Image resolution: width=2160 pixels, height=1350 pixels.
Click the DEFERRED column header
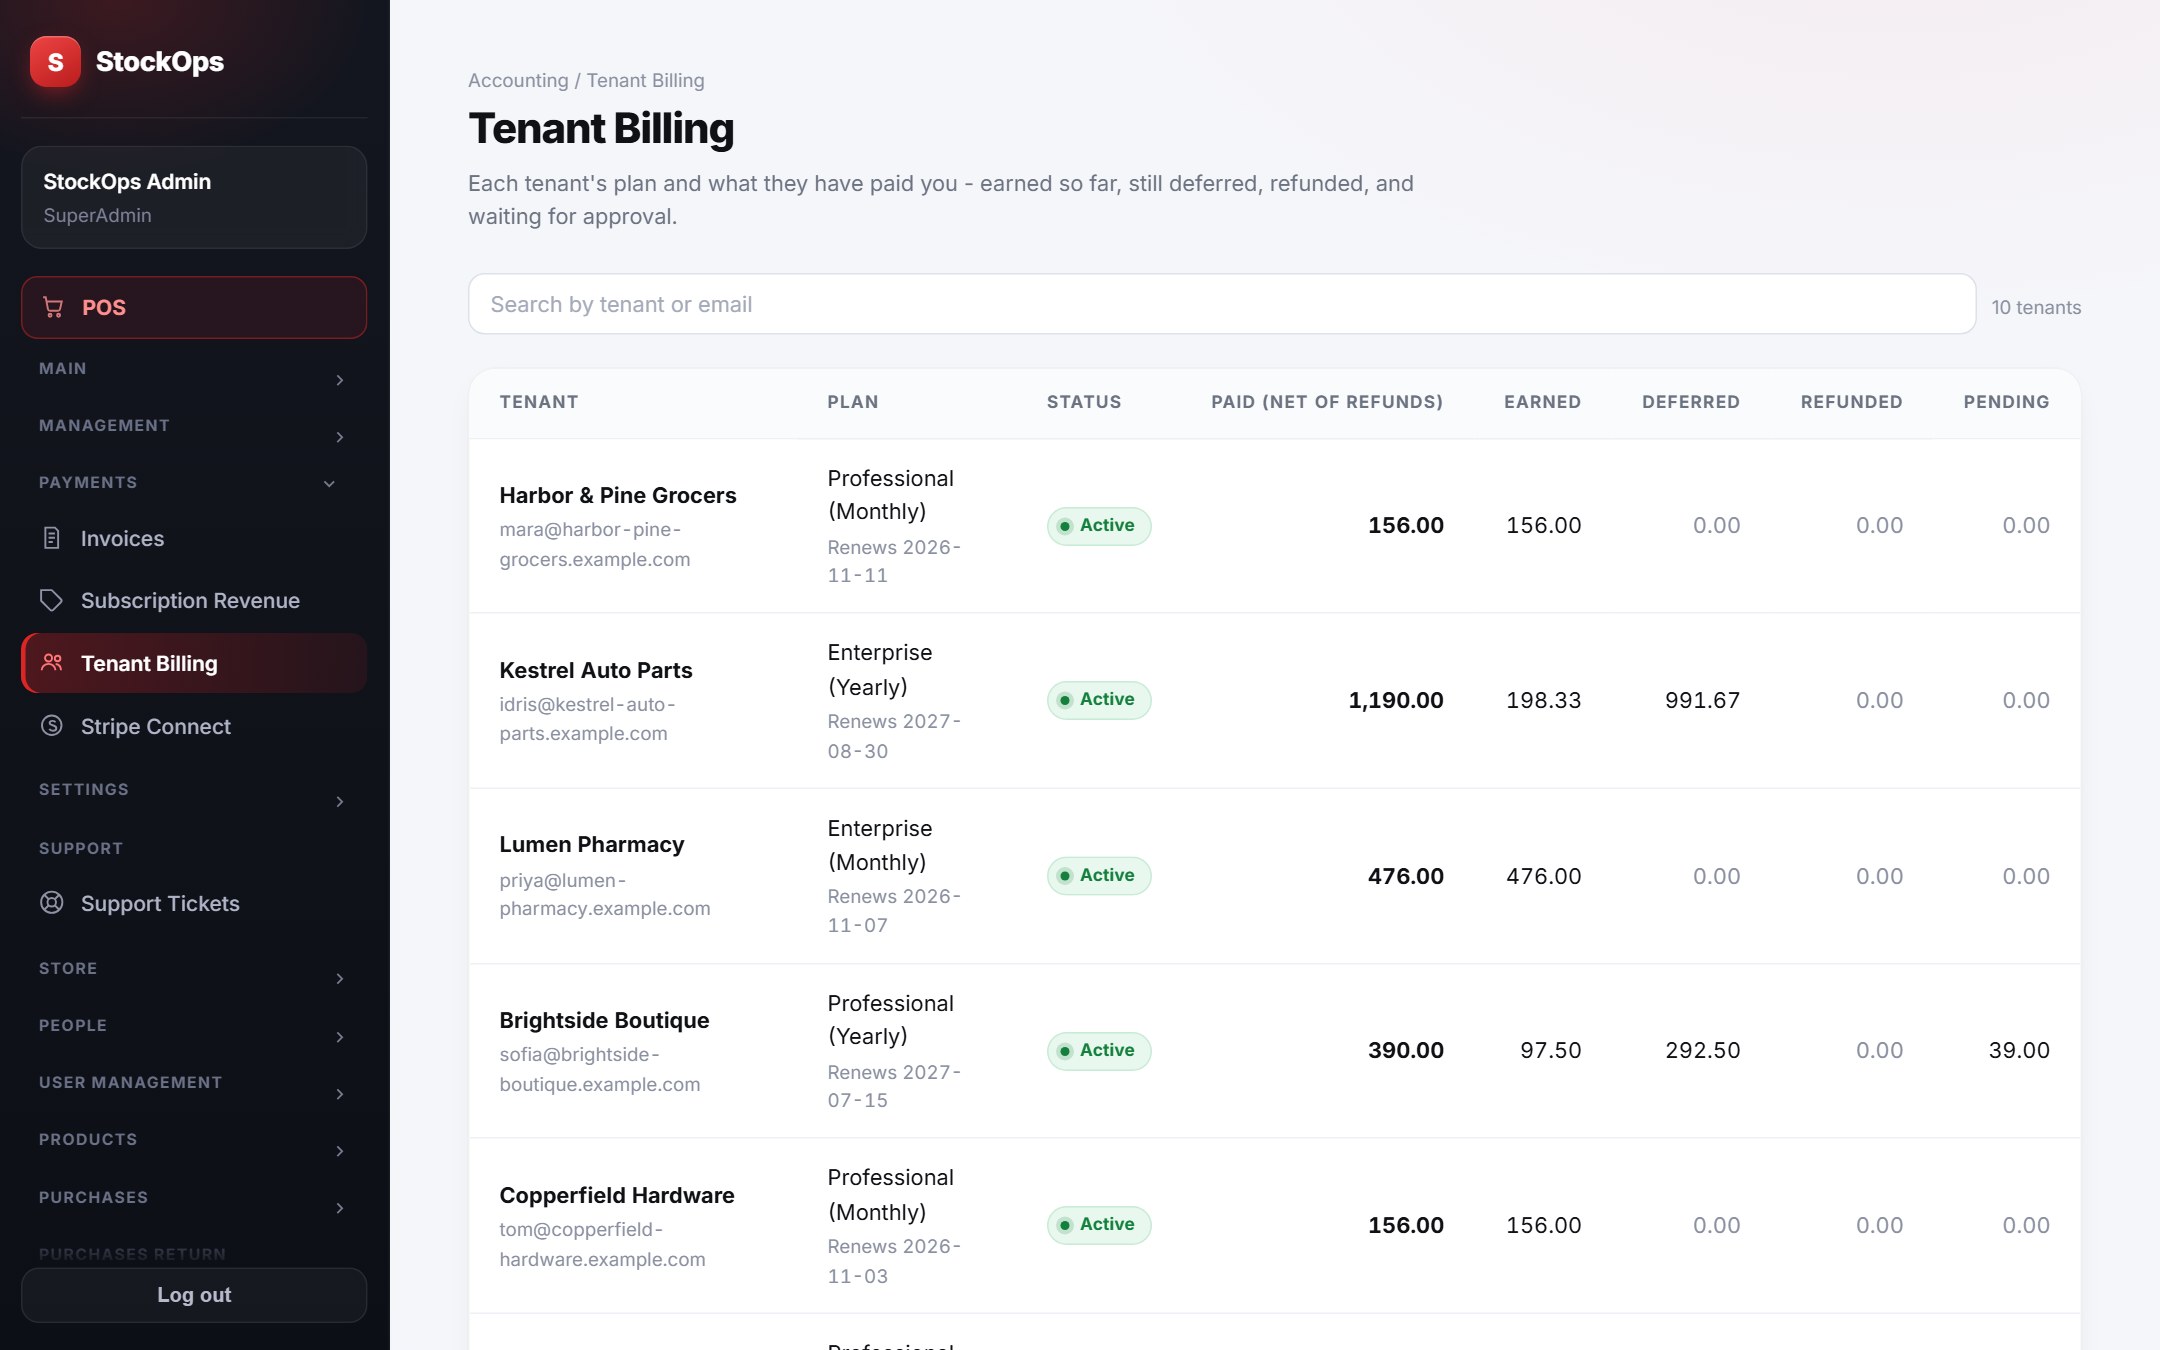pyautogui.click(x=1691, y=402)
